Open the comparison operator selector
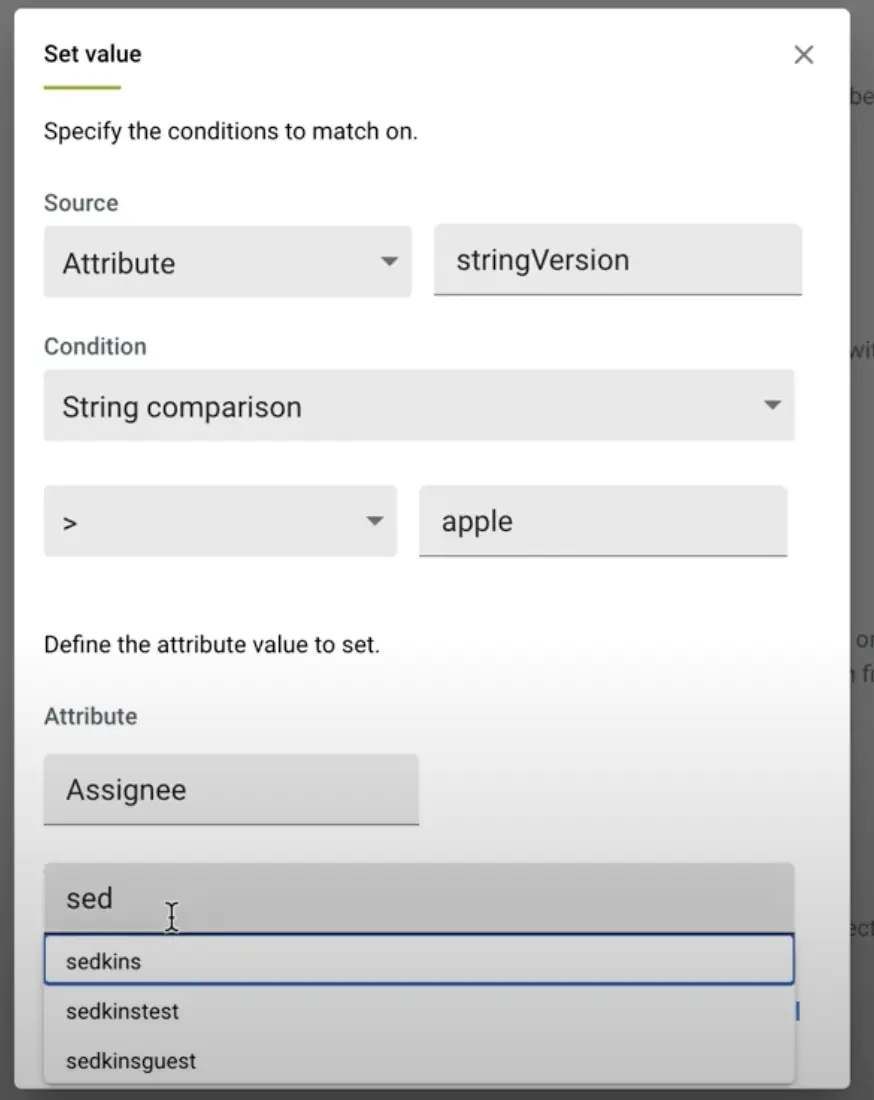The width and height of the screenshot is (874, 1100). (x=220, y=520)
